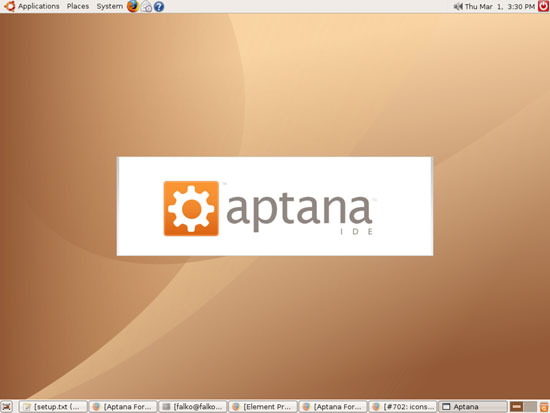Switch to the [setup.txt taskbar window

(53, 407)
